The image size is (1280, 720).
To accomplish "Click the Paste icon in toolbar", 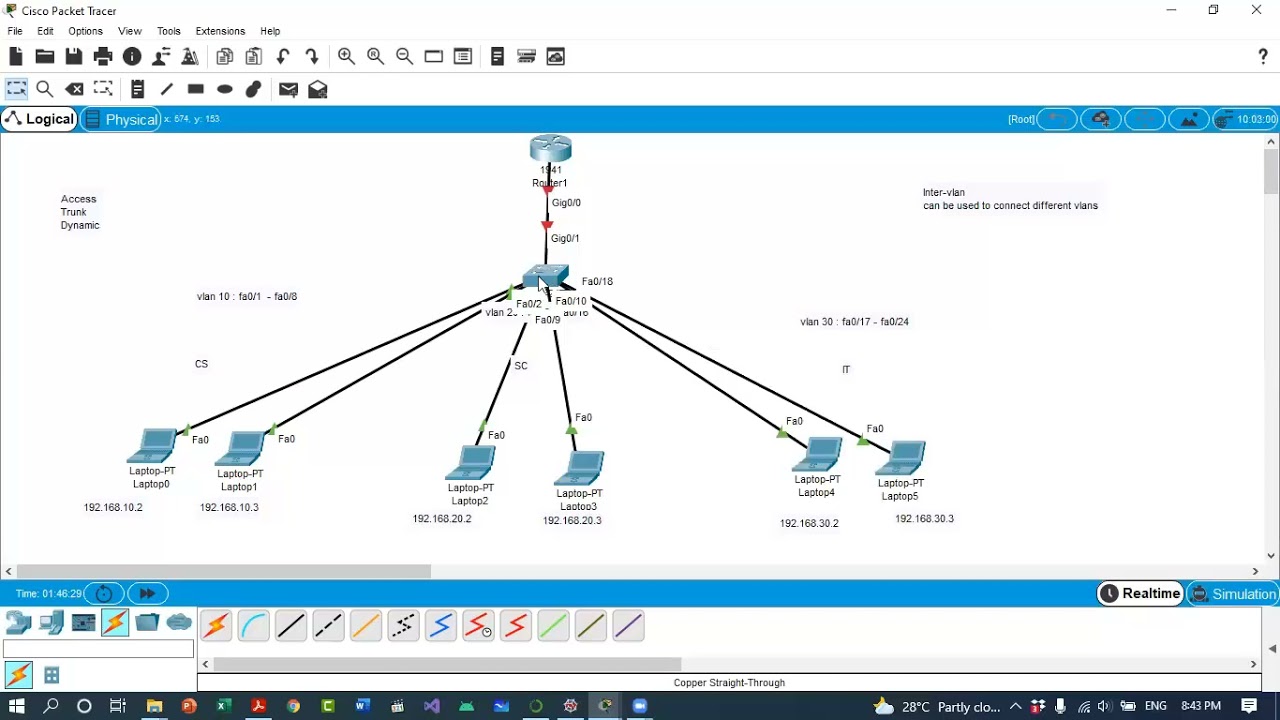I will click(x=254, y=57).
